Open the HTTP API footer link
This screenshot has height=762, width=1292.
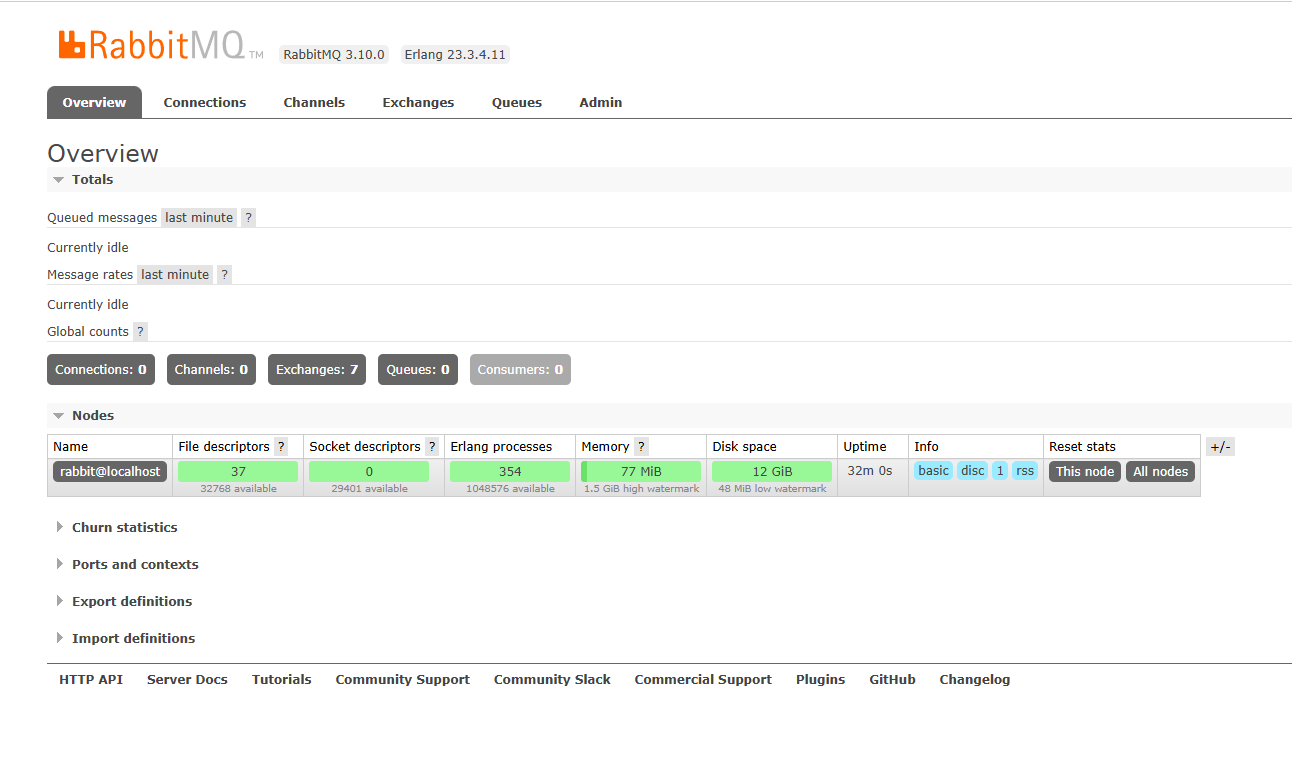pos(91,679)
